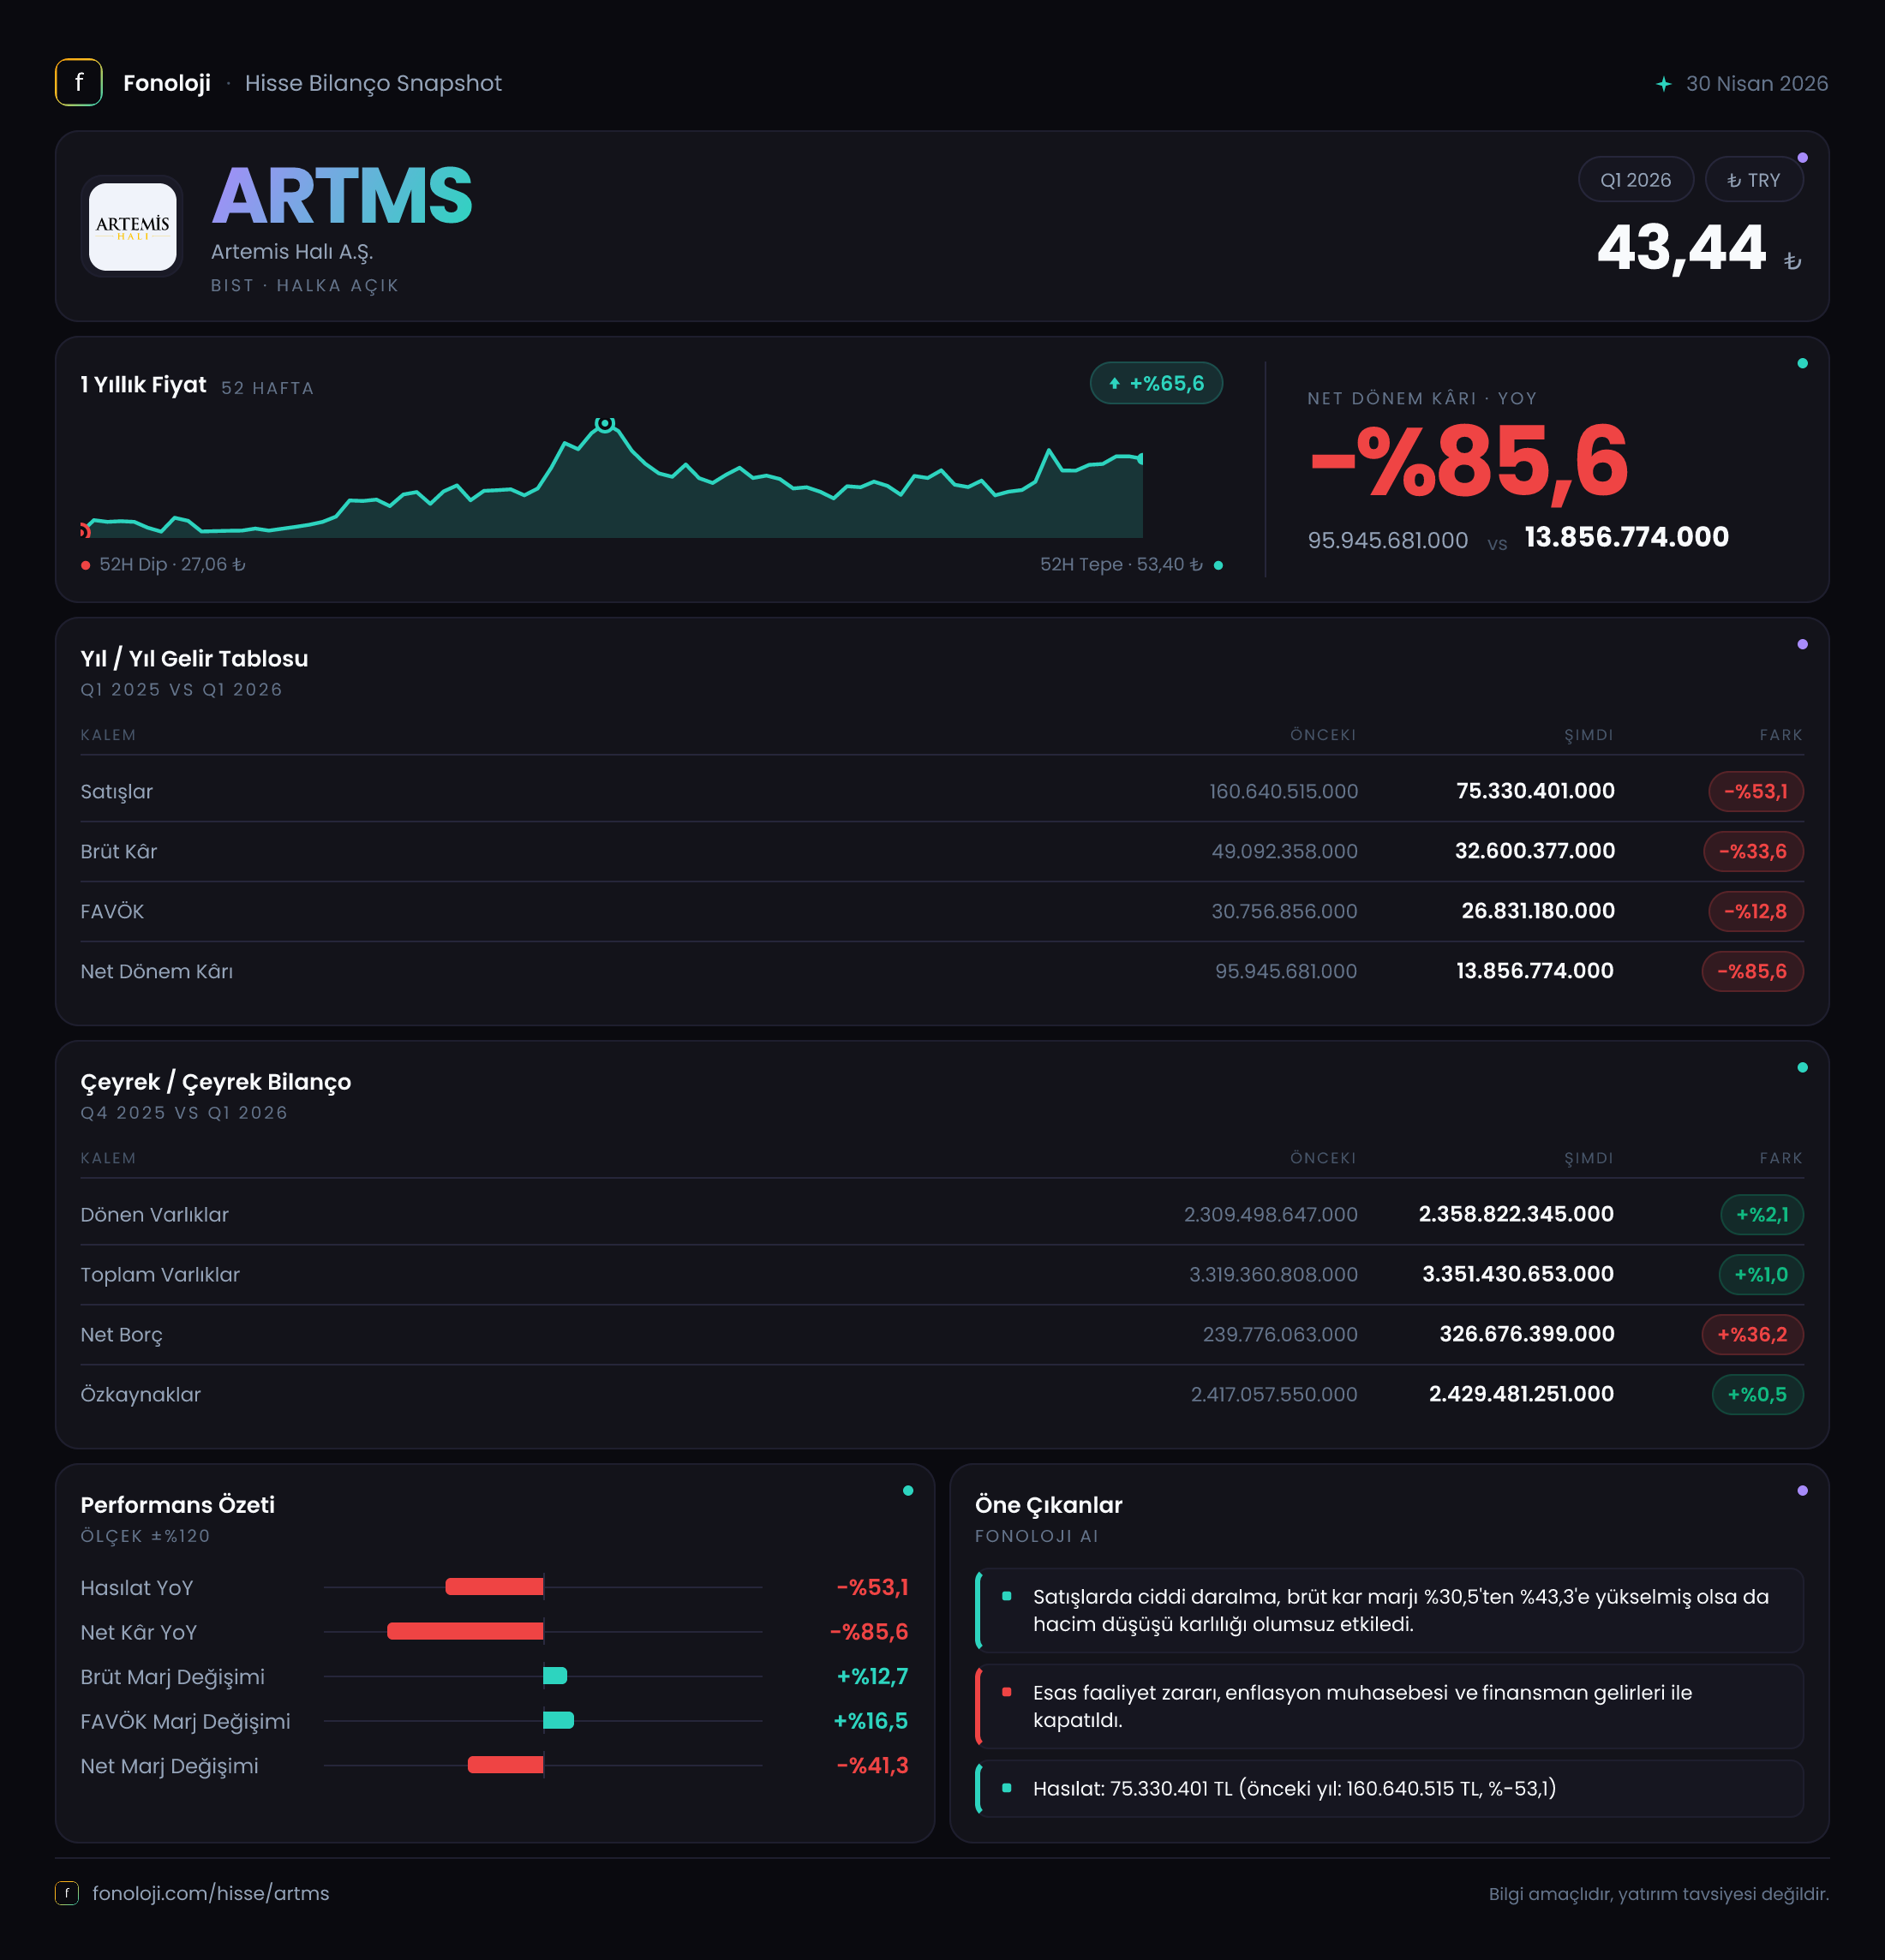Click the Fonoloji logo icon in header
The width and height of the screenshot is (1885, 1960).
tap(78, 82)
